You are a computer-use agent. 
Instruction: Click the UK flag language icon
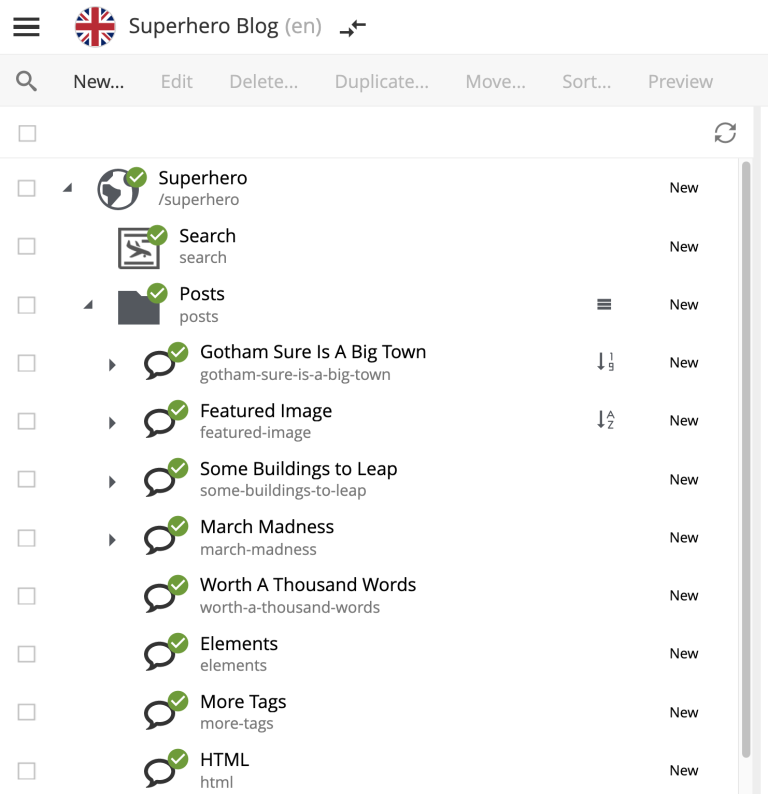pos(95,27)
